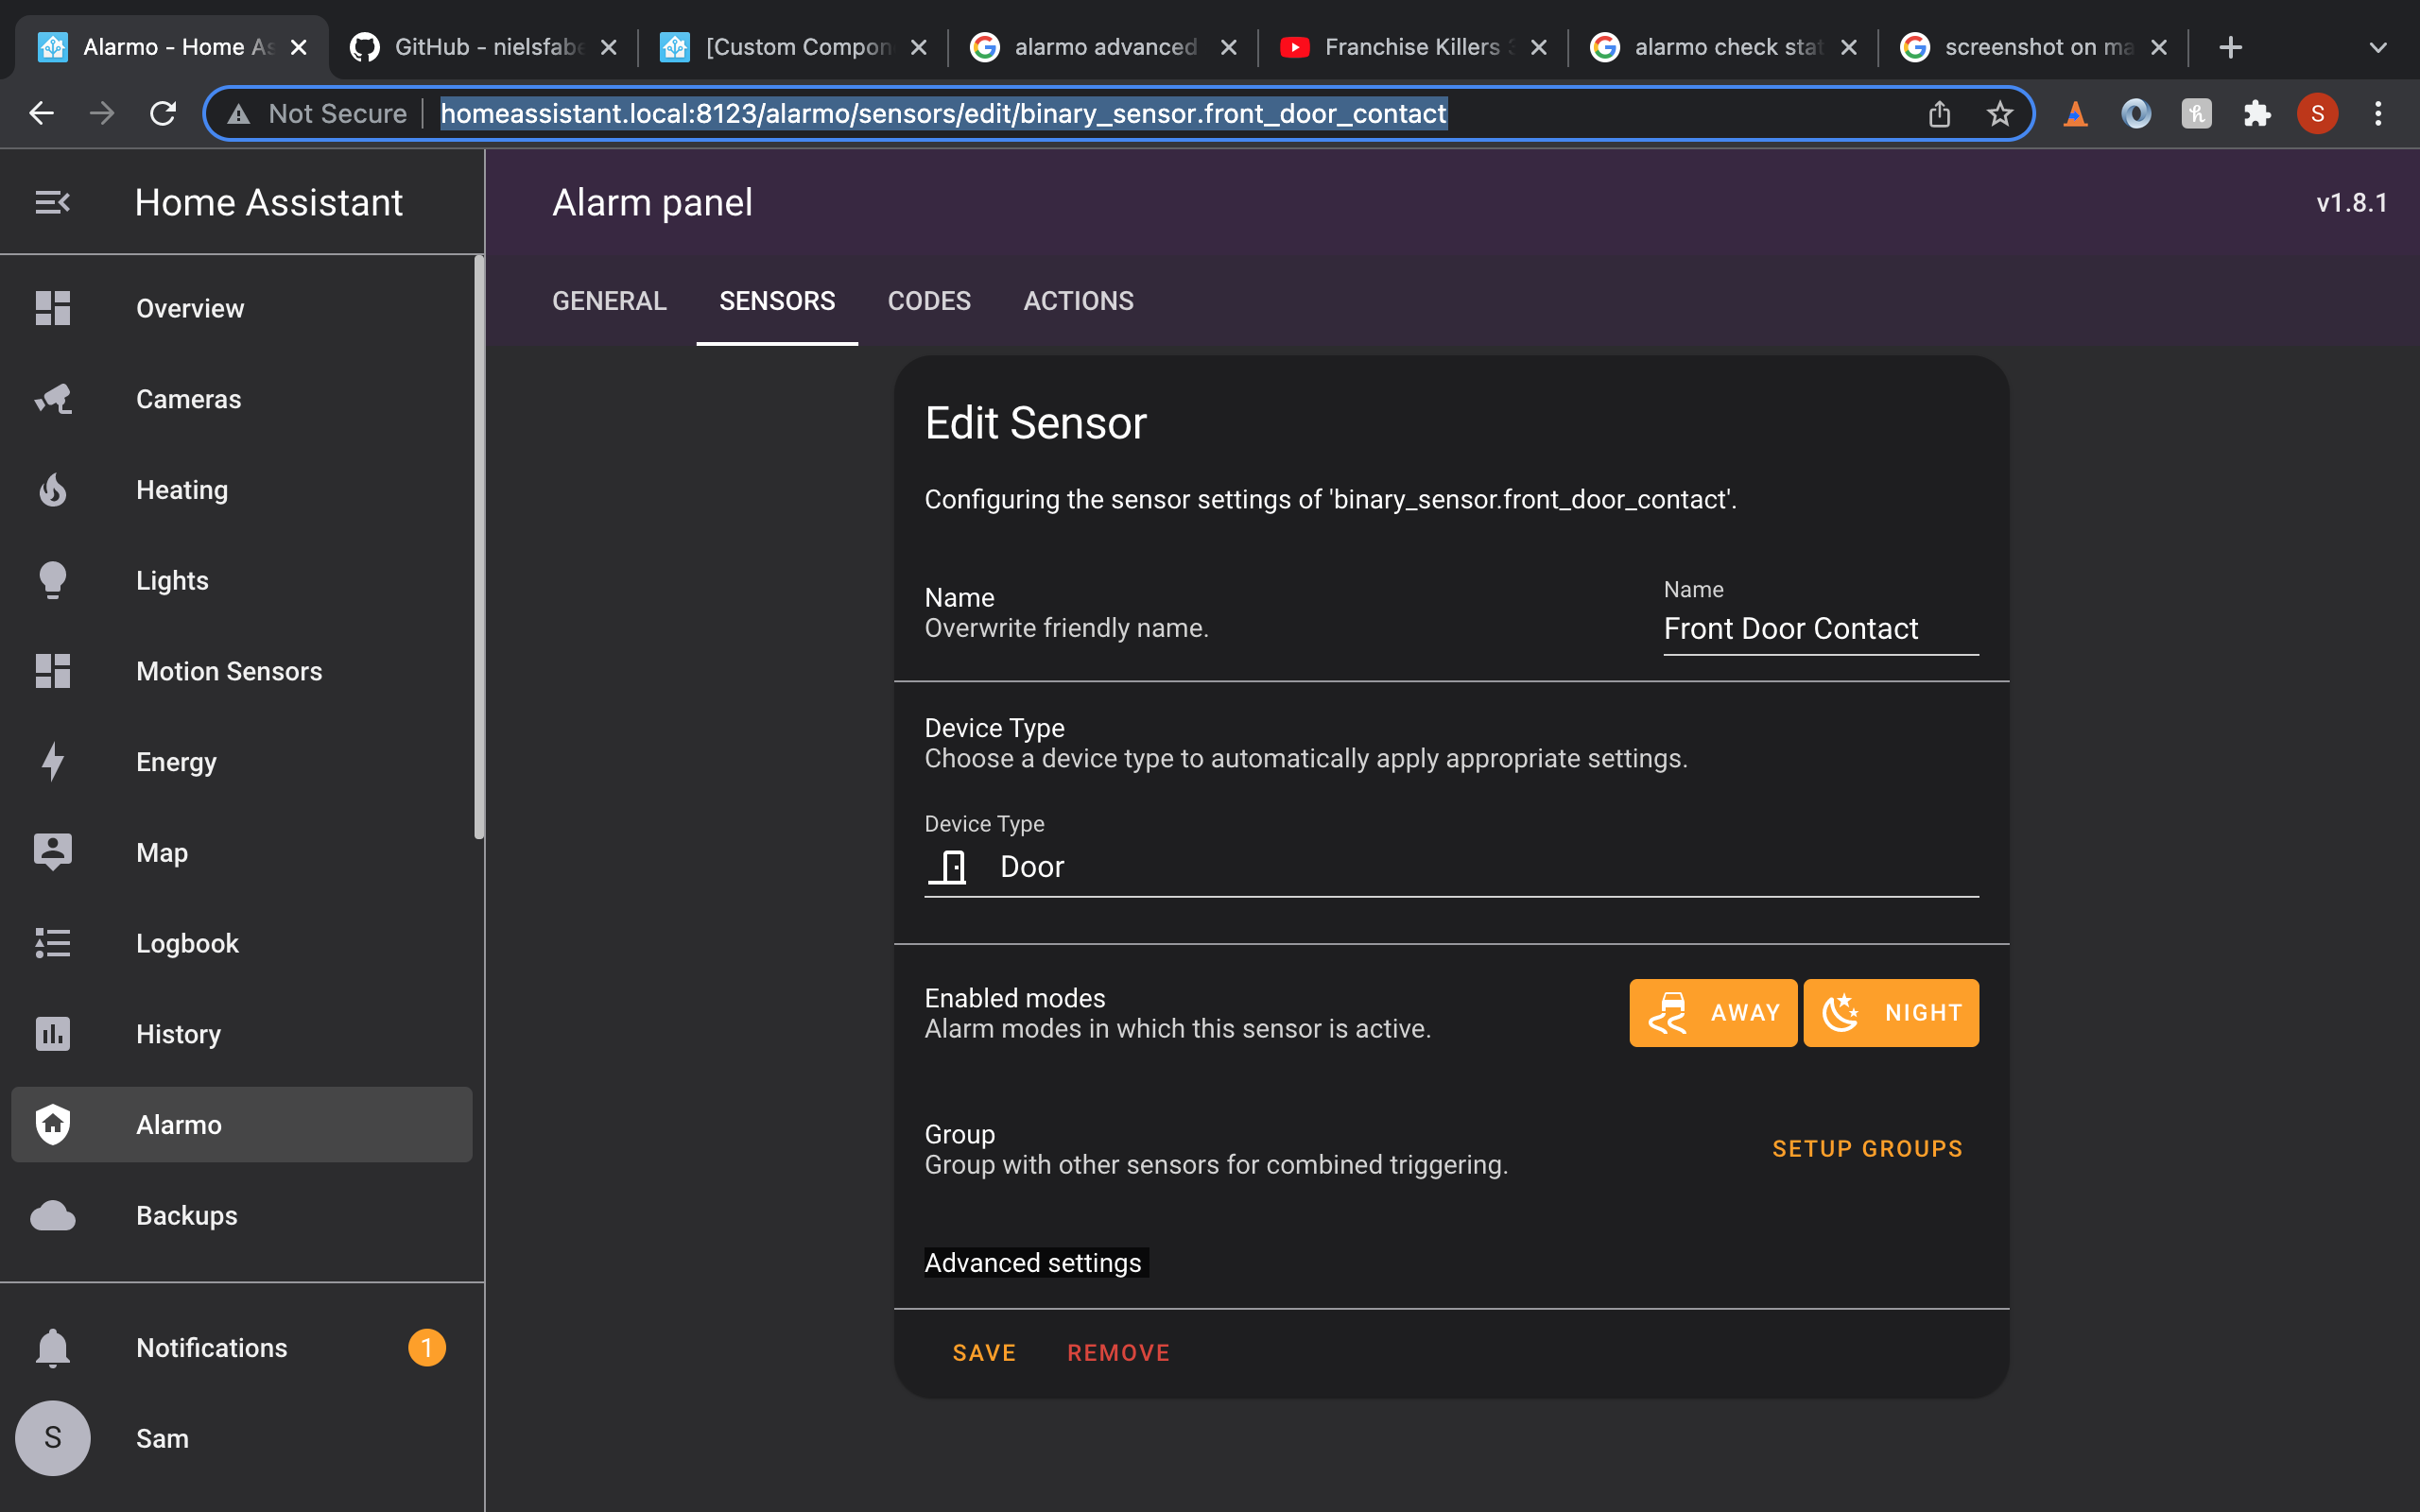The image size is (2420, 1512).
Task: Click SETUP GROUPS to configure sensor groups
Action: click(1866, 1148)
